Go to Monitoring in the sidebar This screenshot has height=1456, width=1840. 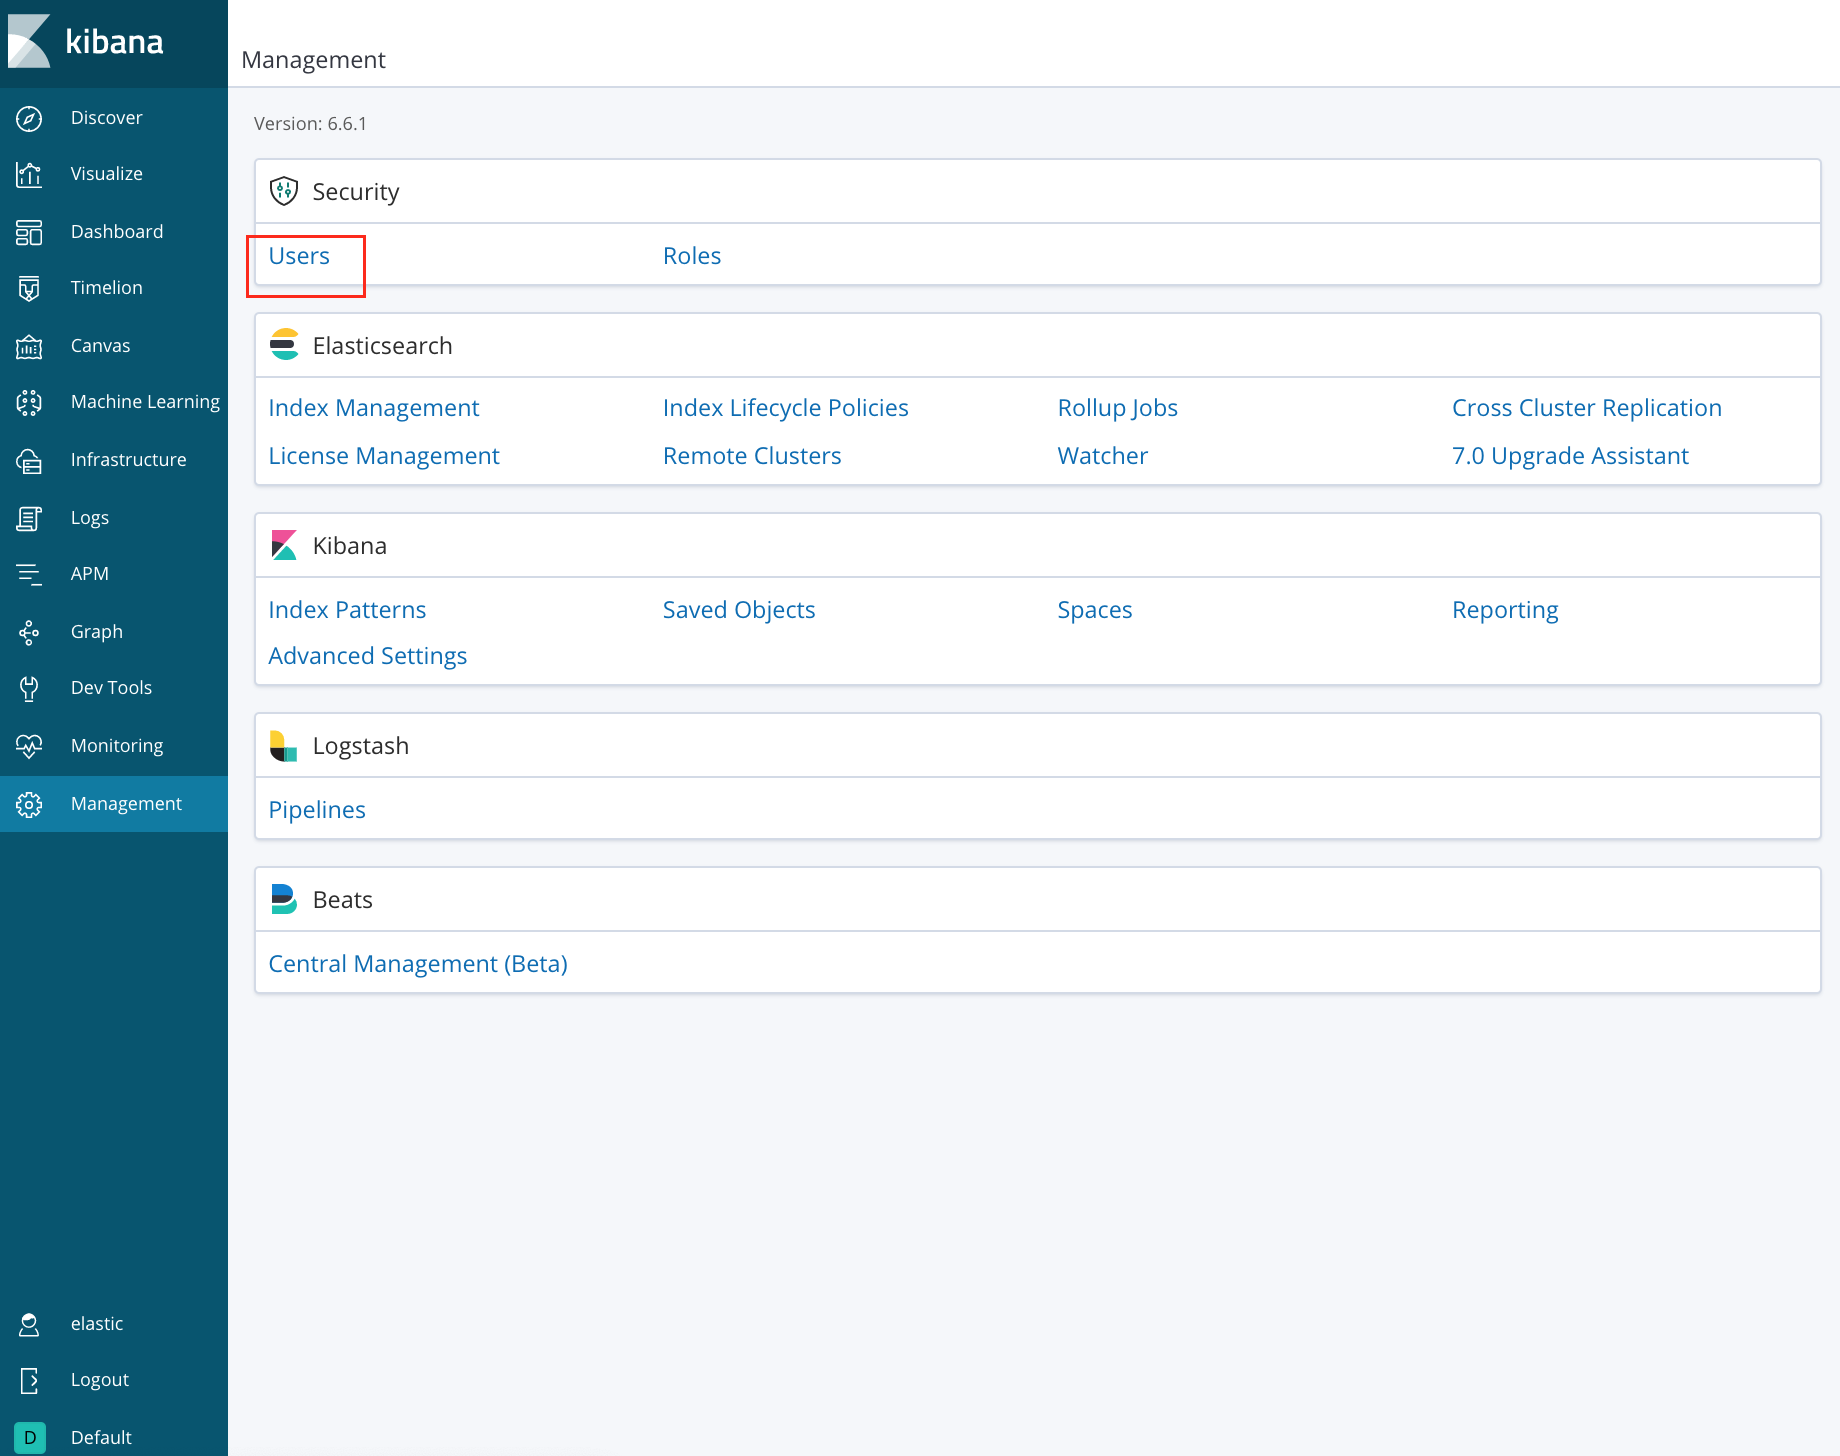(x=117, y=746)
